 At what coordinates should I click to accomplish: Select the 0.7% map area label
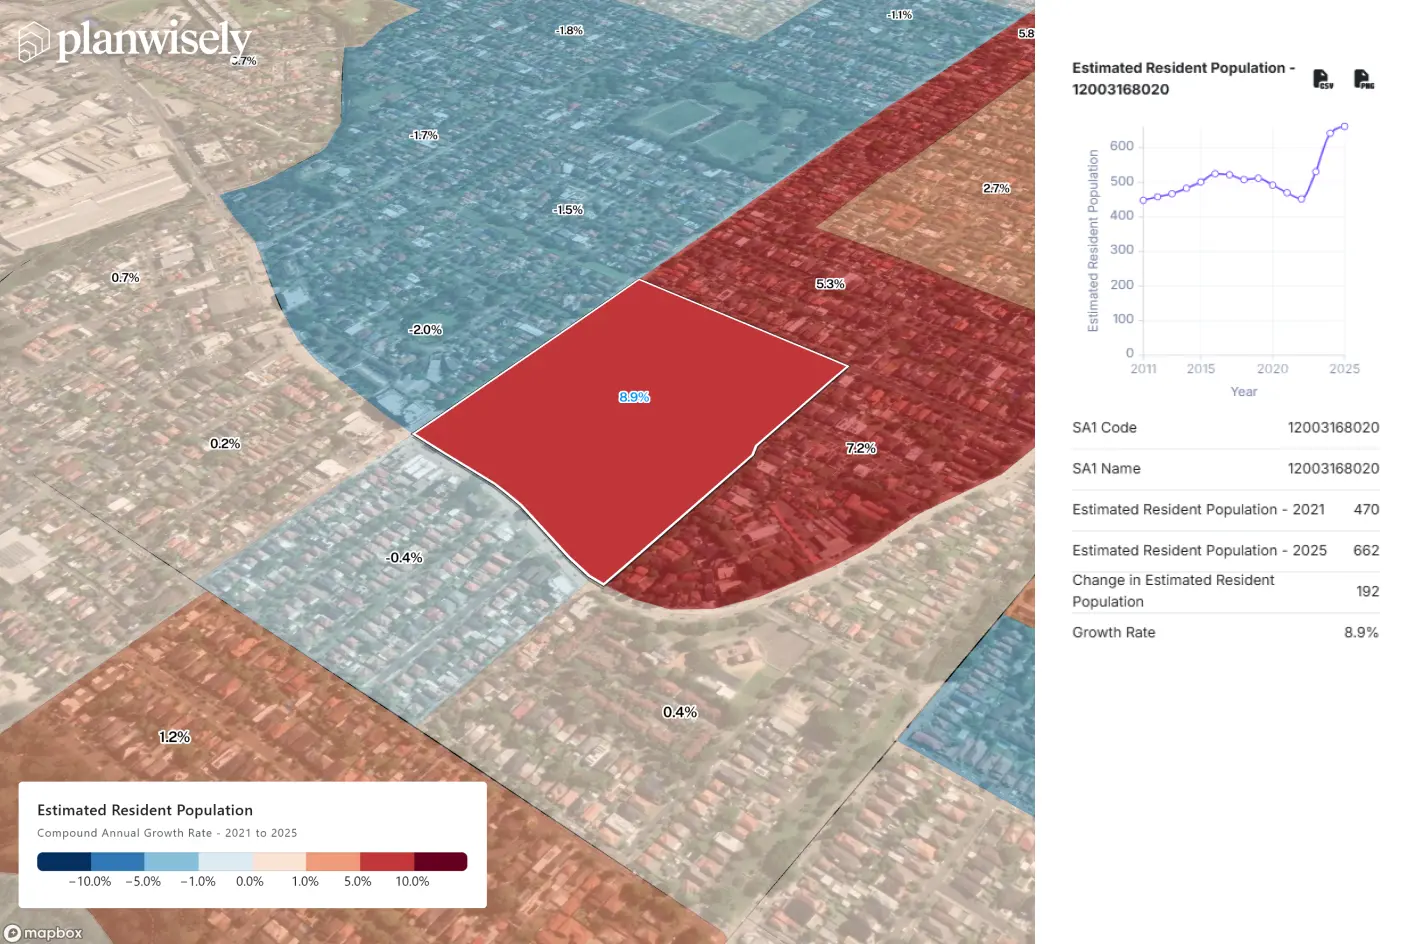click(x=125, y=277)
